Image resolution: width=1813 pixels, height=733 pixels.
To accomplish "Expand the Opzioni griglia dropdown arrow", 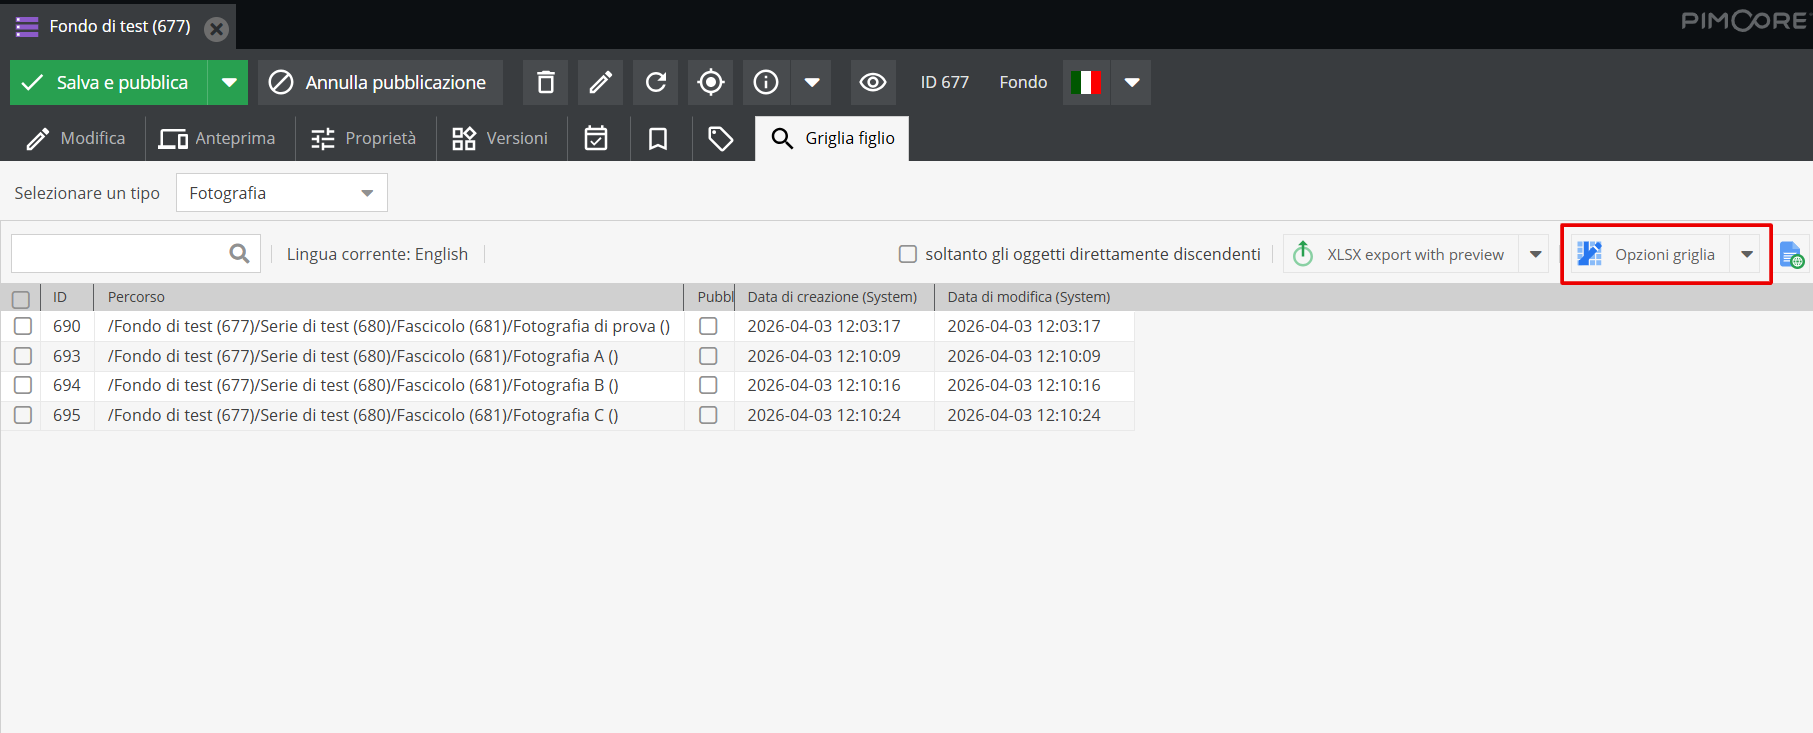I will click(x=1747, y=254).
